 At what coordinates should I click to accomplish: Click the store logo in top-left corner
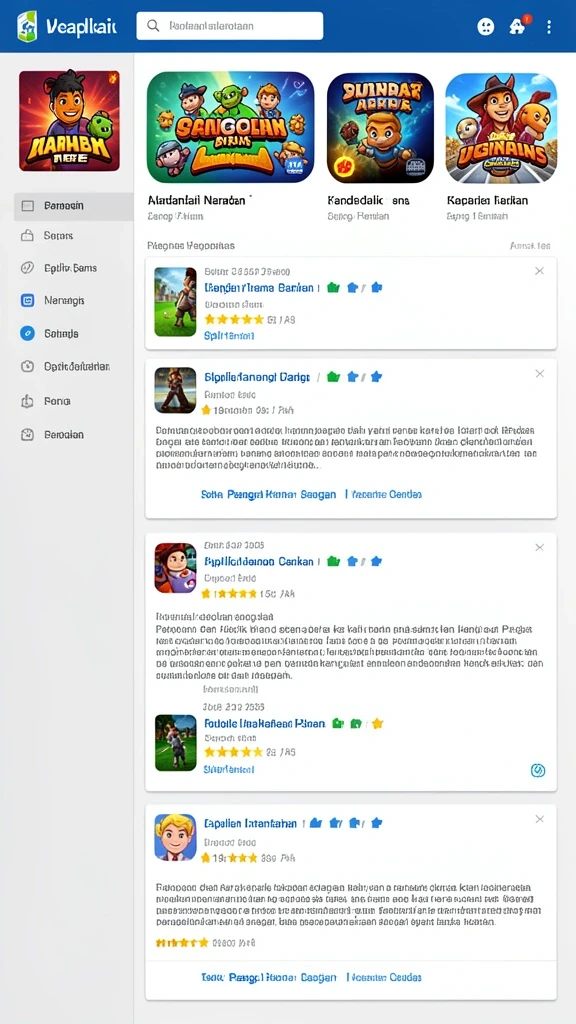pyautogui.click(x=27, y=26)
